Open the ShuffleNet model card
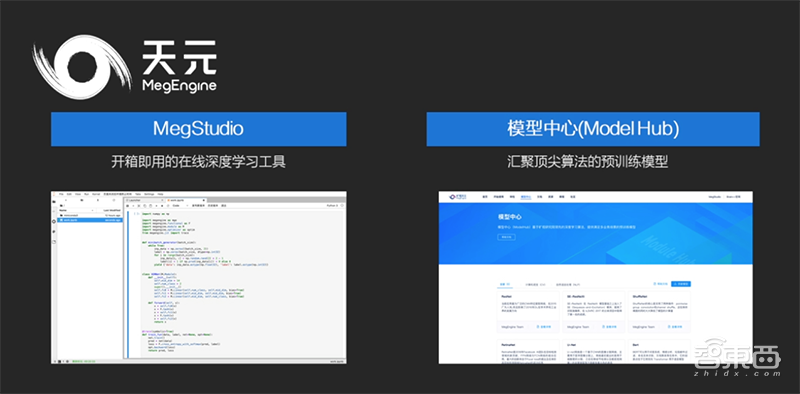The width and height of the screenshot is (800, 394). click(660, 312)
